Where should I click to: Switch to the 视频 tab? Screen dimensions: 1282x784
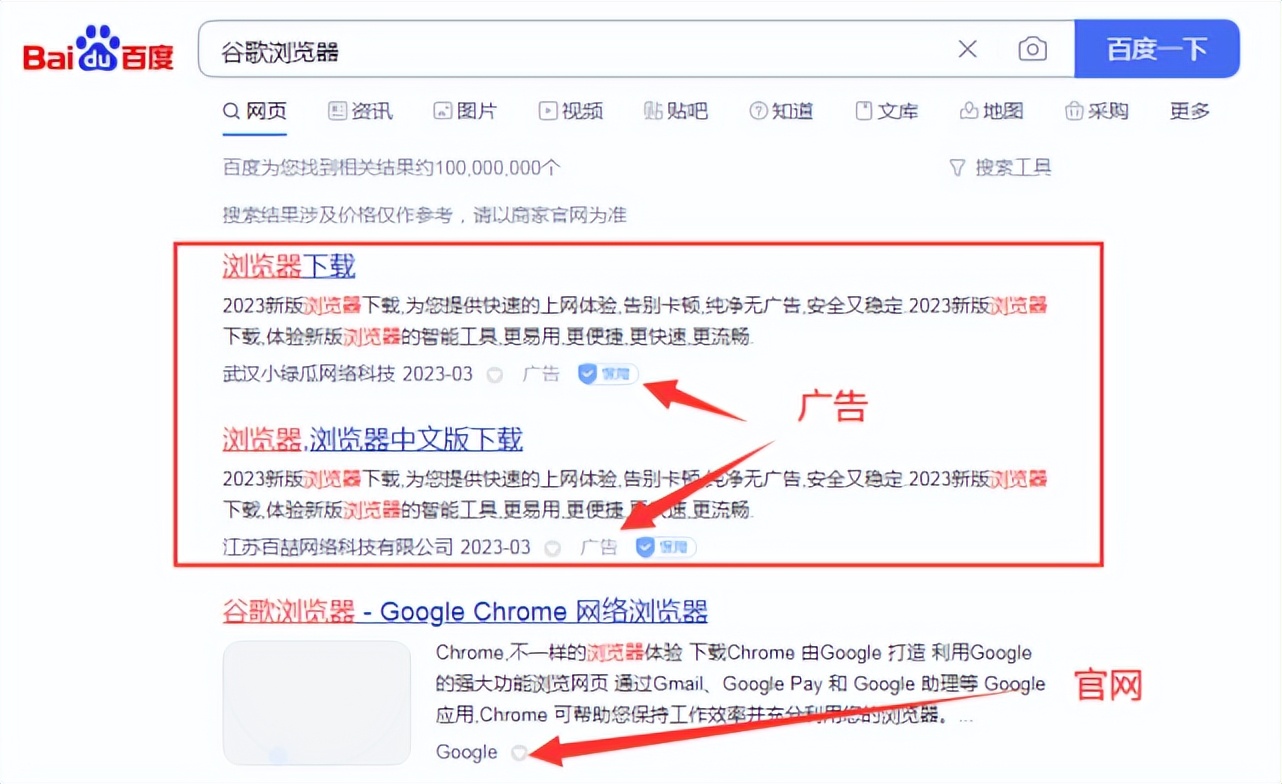click(570, 112)
